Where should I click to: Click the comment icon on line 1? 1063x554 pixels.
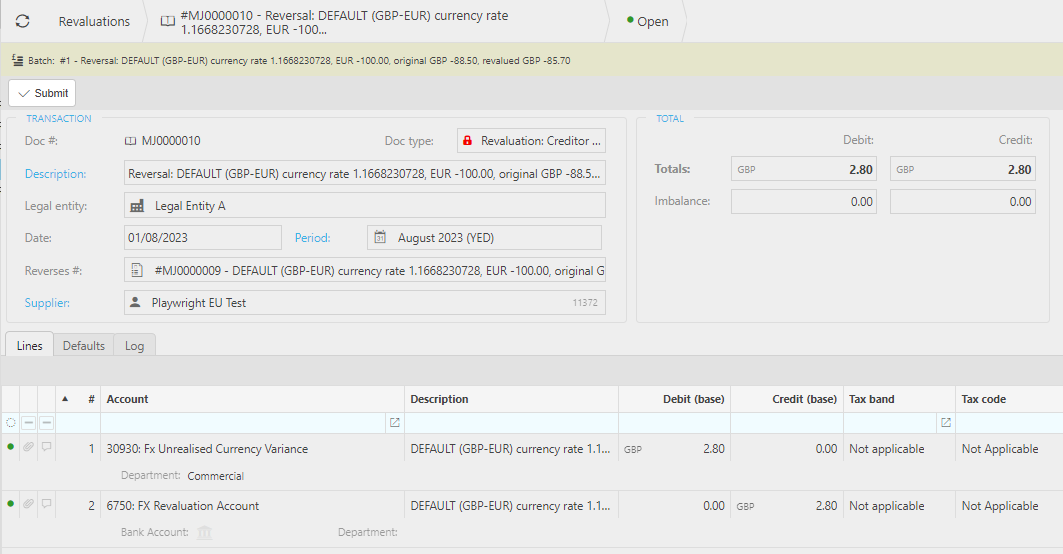pyautogui.click(x=46, y=447)
